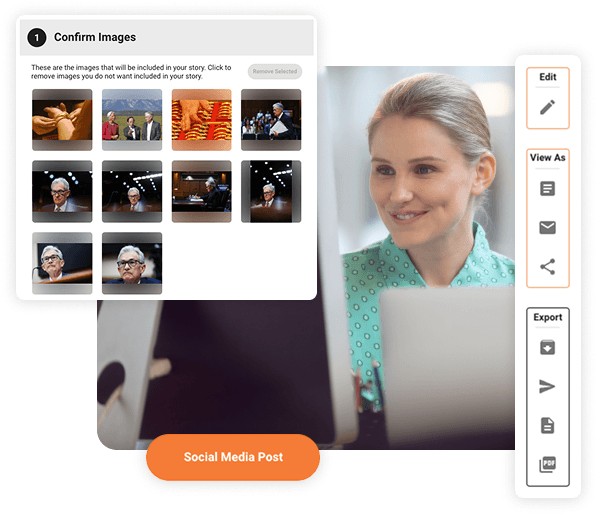Select the share icon under View As

pyautogui.click(x=547, y=267)
